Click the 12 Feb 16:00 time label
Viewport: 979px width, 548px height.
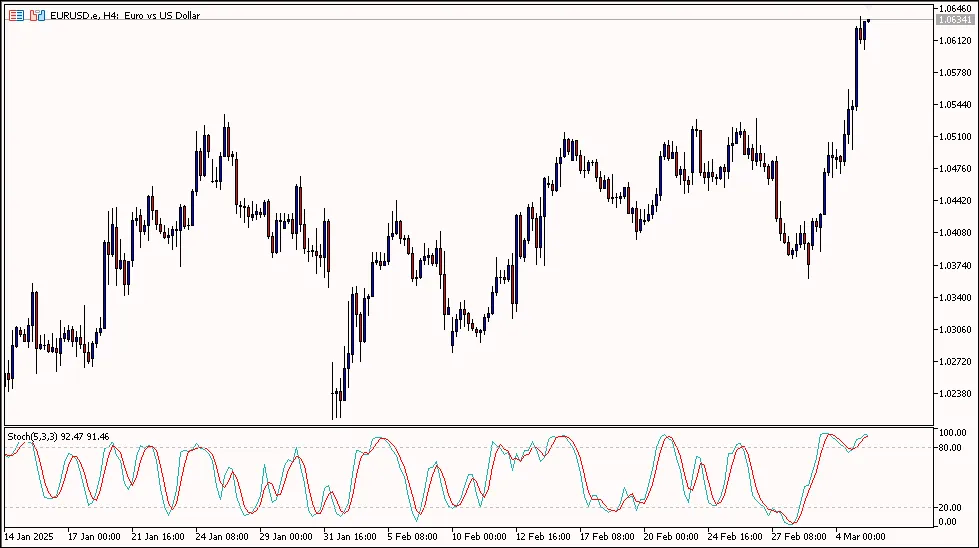[x=543, y=536]
